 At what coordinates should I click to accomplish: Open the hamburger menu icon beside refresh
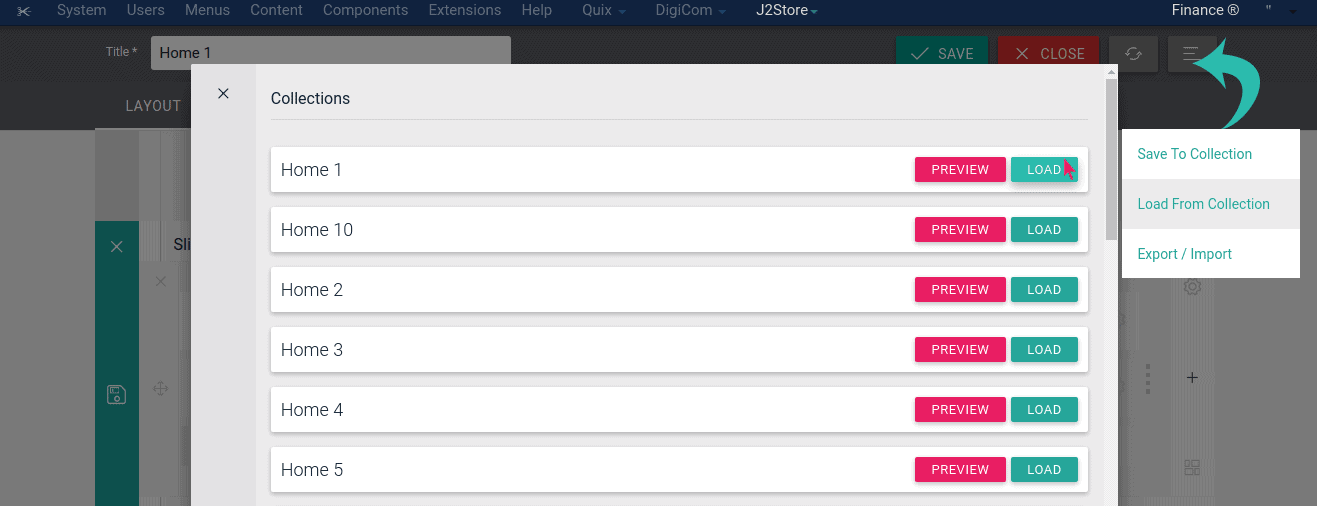pyautogui.click(x=1191, y=54)
